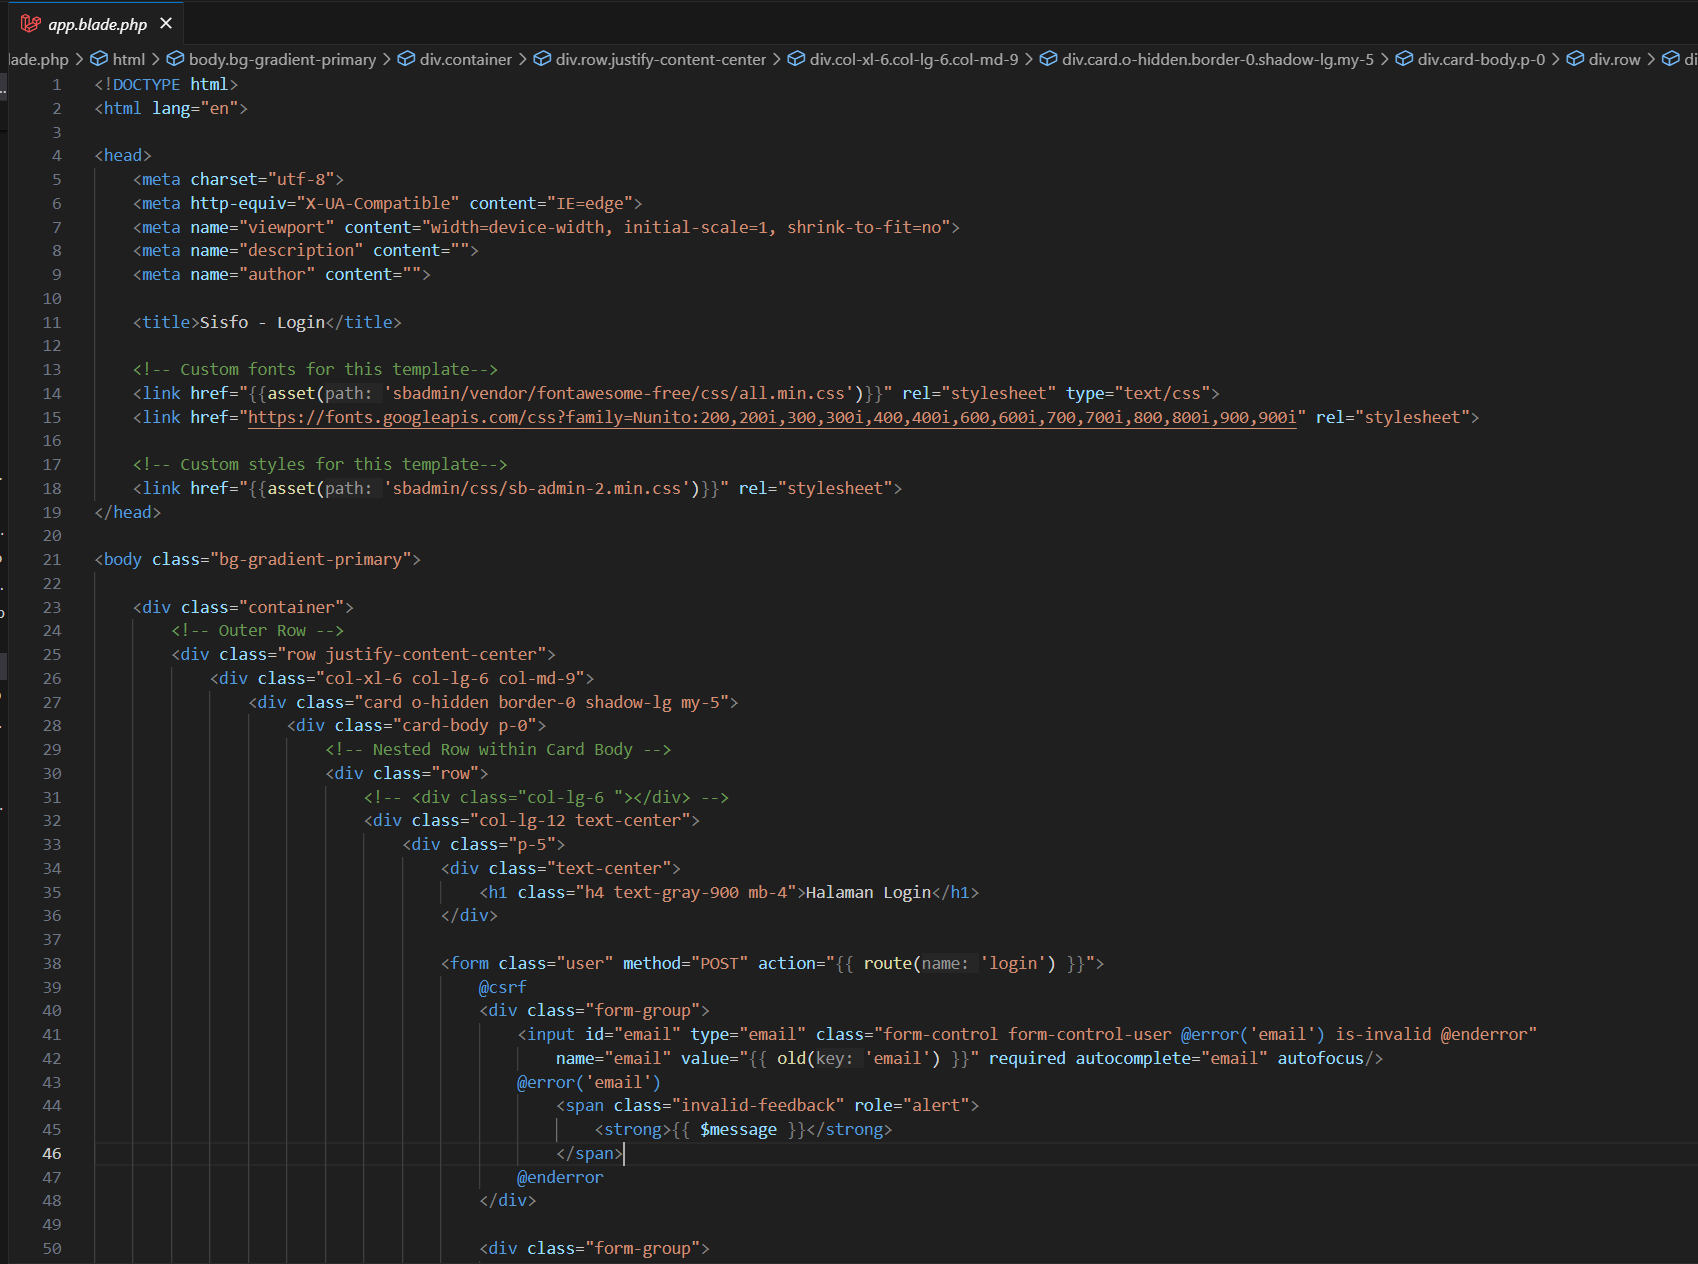Click the Sisfo - Login title text

click(x=263, y=322)
